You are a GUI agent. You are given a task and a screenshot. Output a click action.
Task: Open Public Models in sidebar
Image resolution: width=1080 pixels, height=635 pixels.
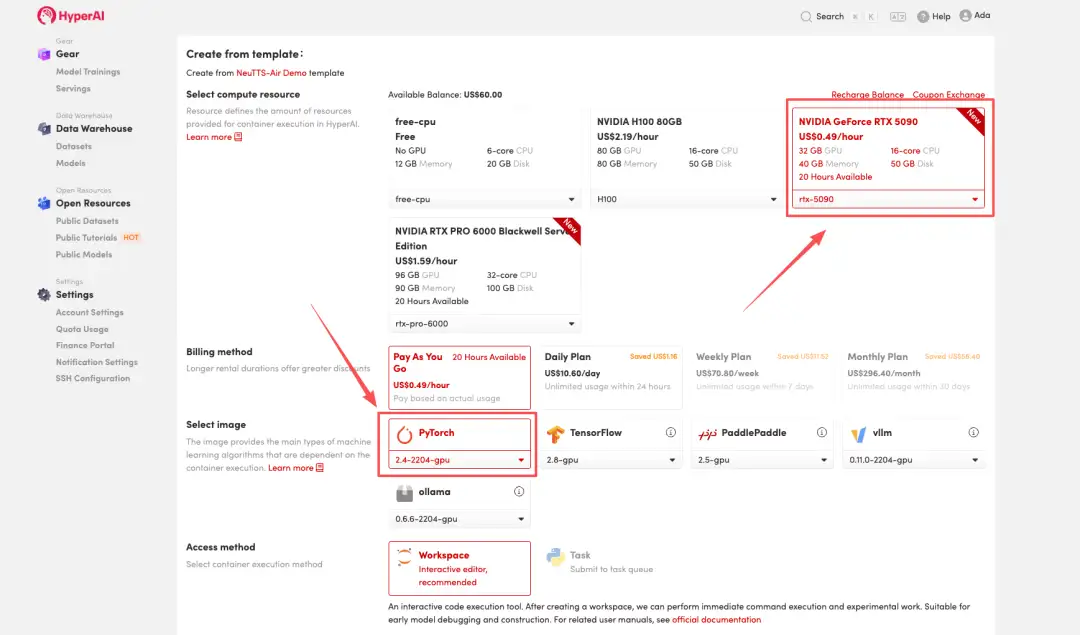[x=83, y=254]
